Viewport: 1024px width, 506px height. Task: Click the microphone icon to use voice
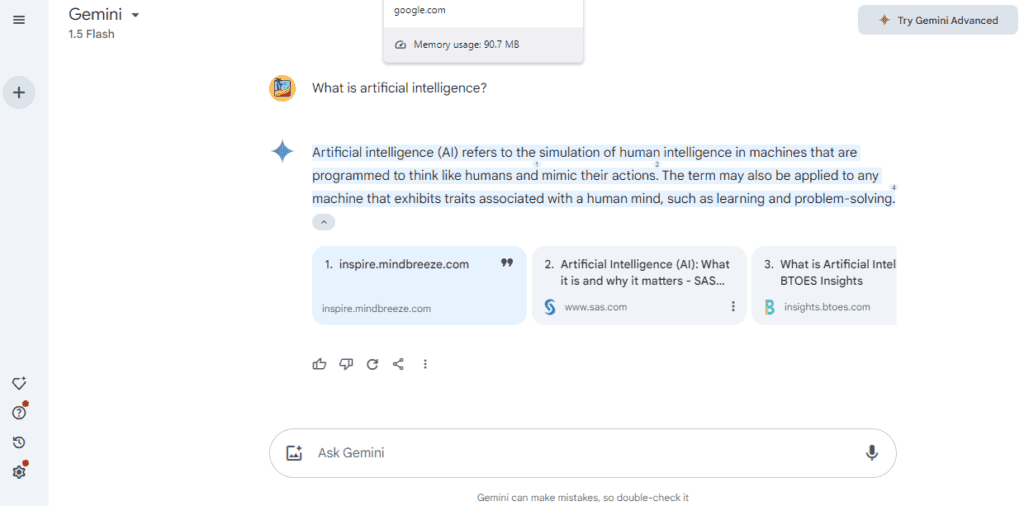871,452
